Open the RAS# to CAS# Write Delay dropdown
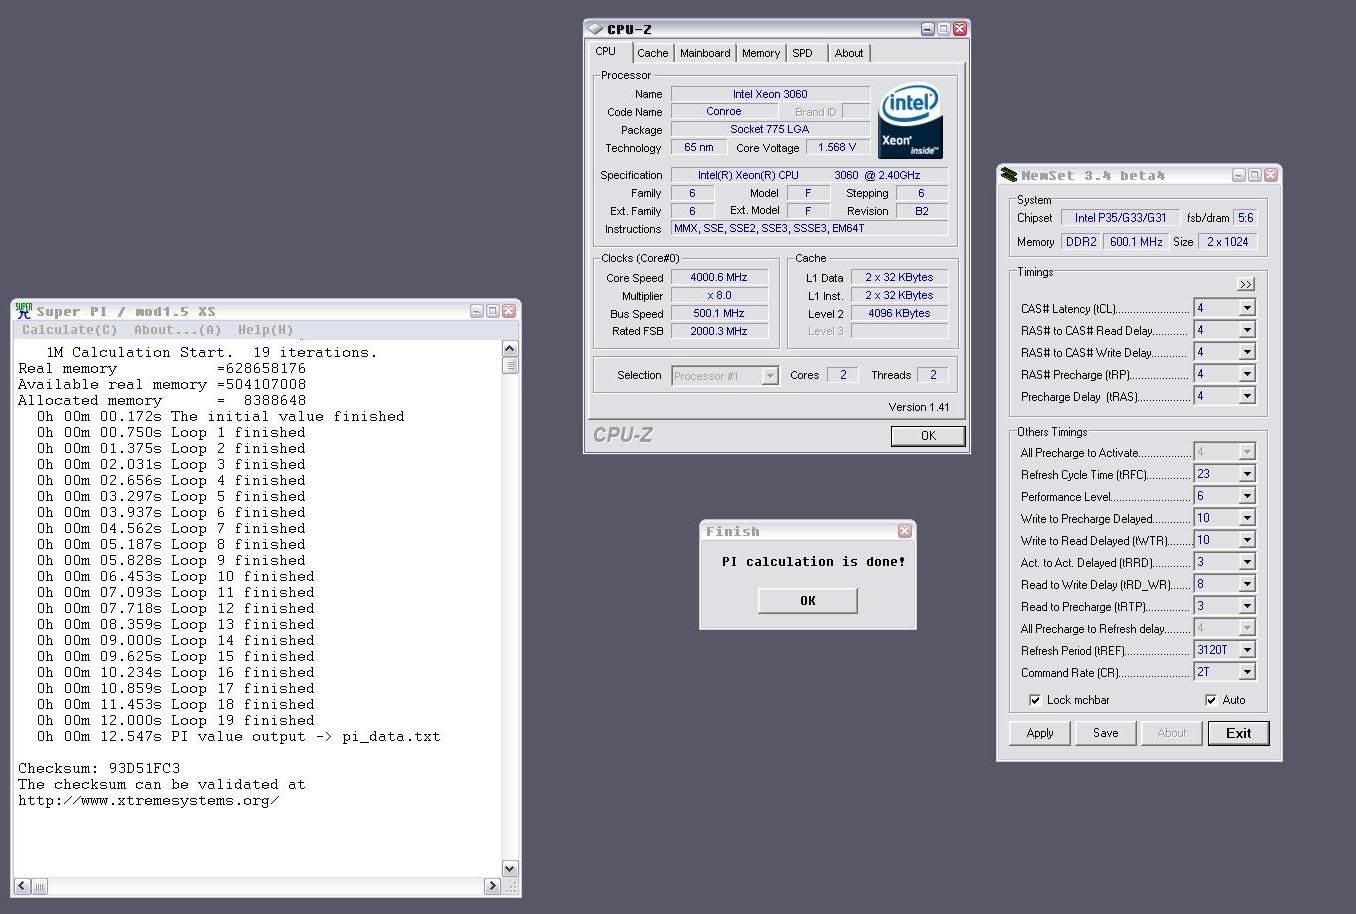The image size is (1356, 914). (1247, 352)
